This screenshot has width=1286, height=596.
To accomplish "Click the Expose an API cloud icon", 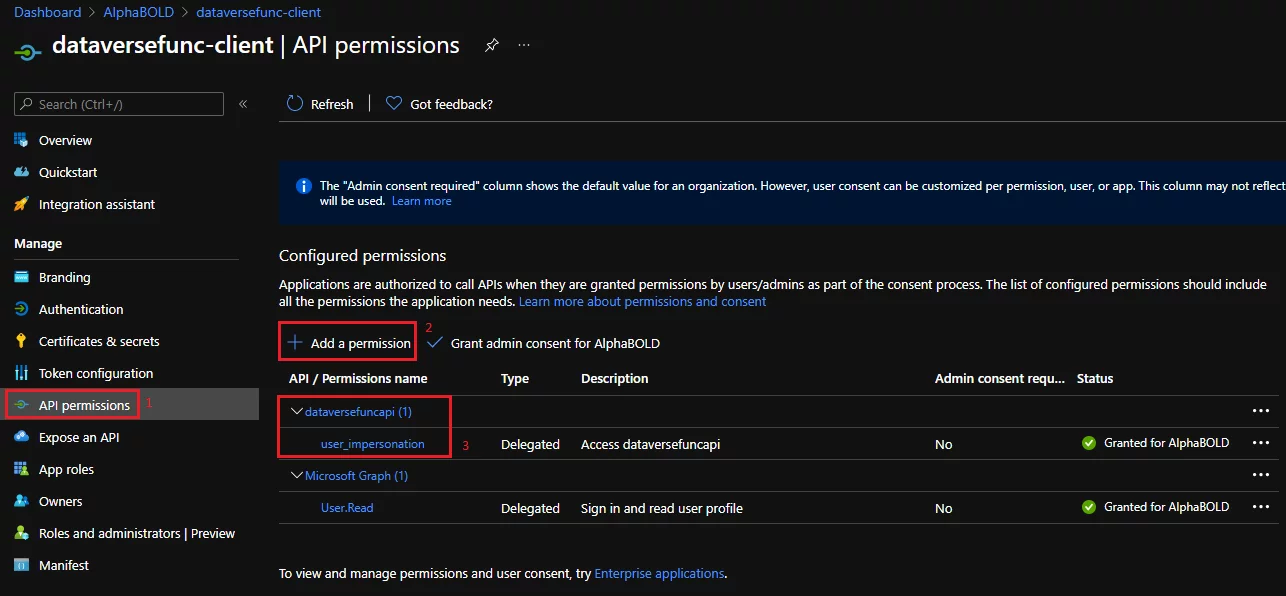I will point(21,437).
